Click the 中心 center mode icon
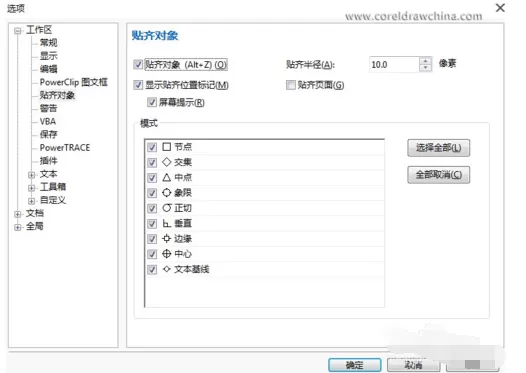 pyautogui.click(x=166, y=254)
